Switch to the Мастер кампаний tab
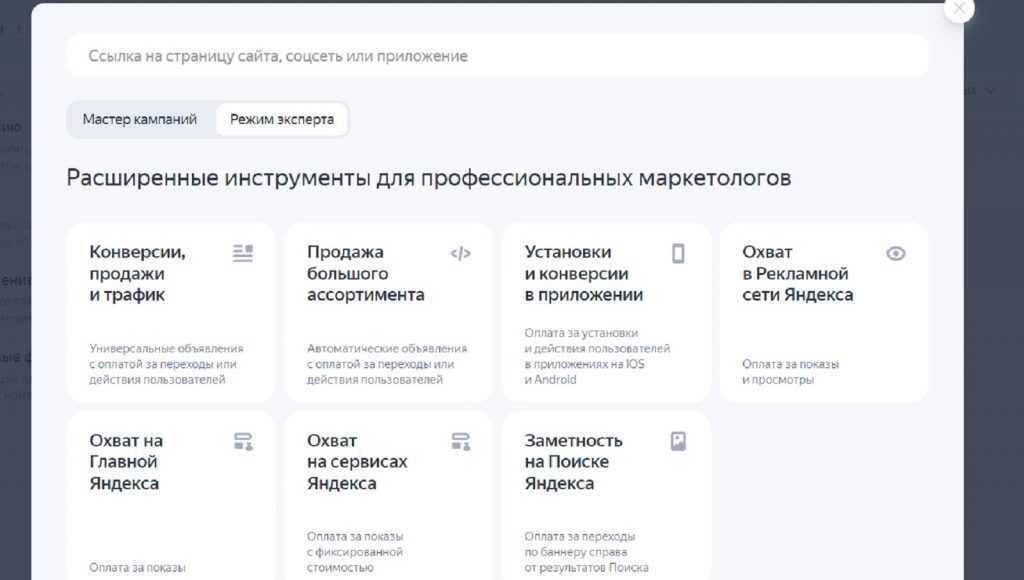 (x=140, y=119)
